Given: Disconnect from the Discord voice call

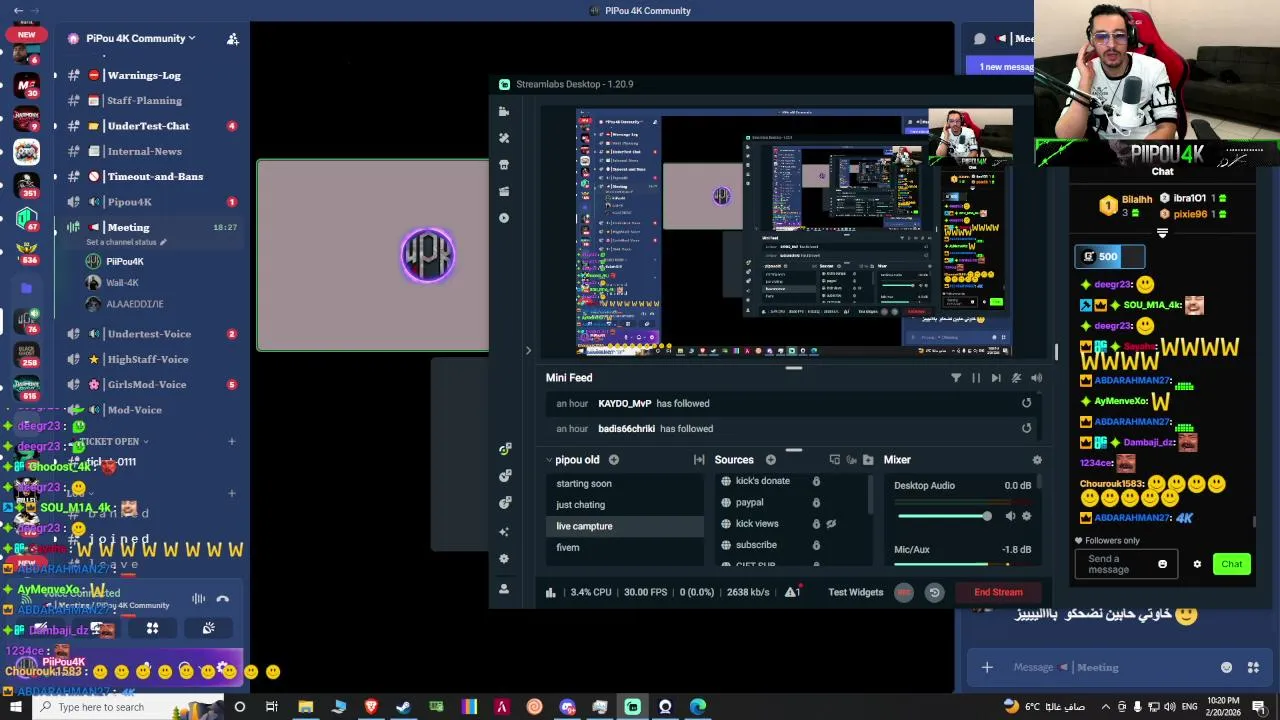Looking at the screenshot, I should (222, 599).
